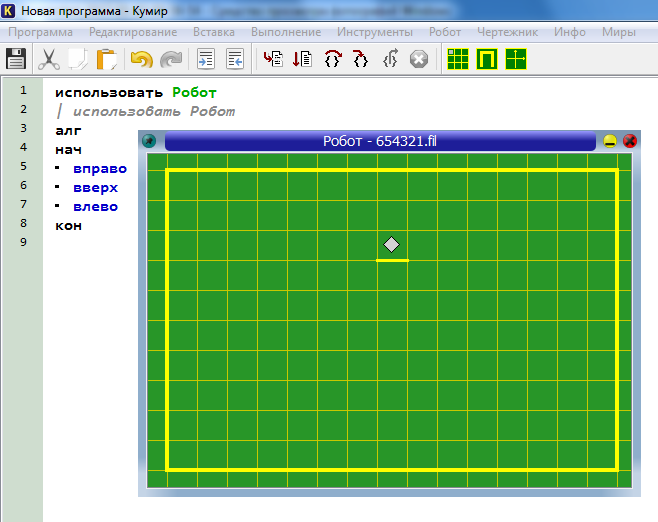Open the Программа menu
Image resolution: width=658 pixels, height=522 pixels.
click(40, 32)
